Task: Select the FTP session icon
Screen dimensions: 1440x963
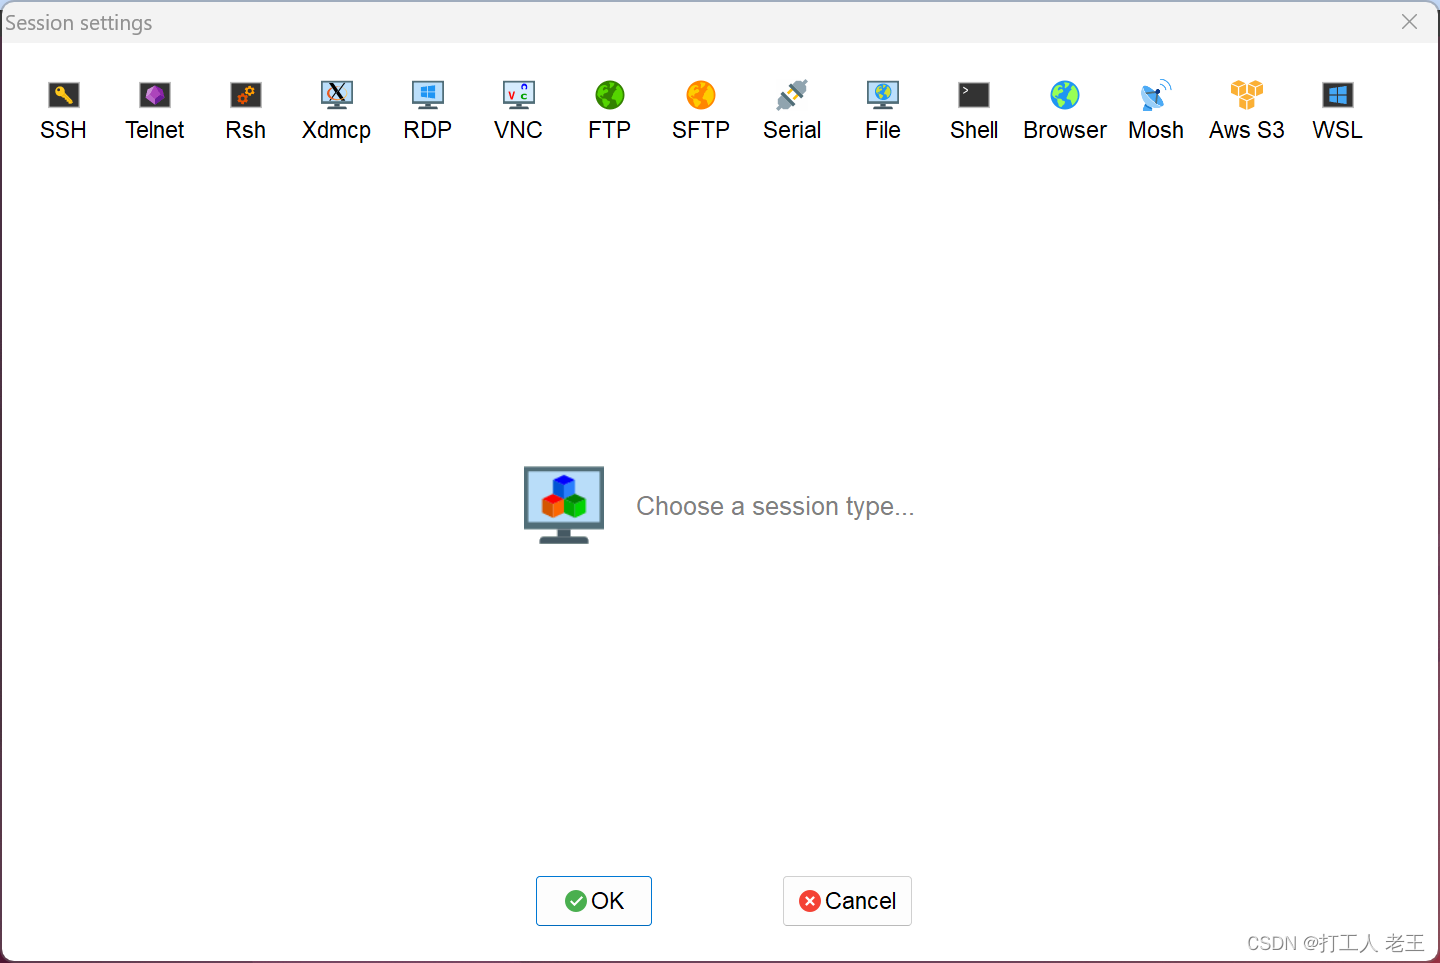Action: tap(610, 111)
